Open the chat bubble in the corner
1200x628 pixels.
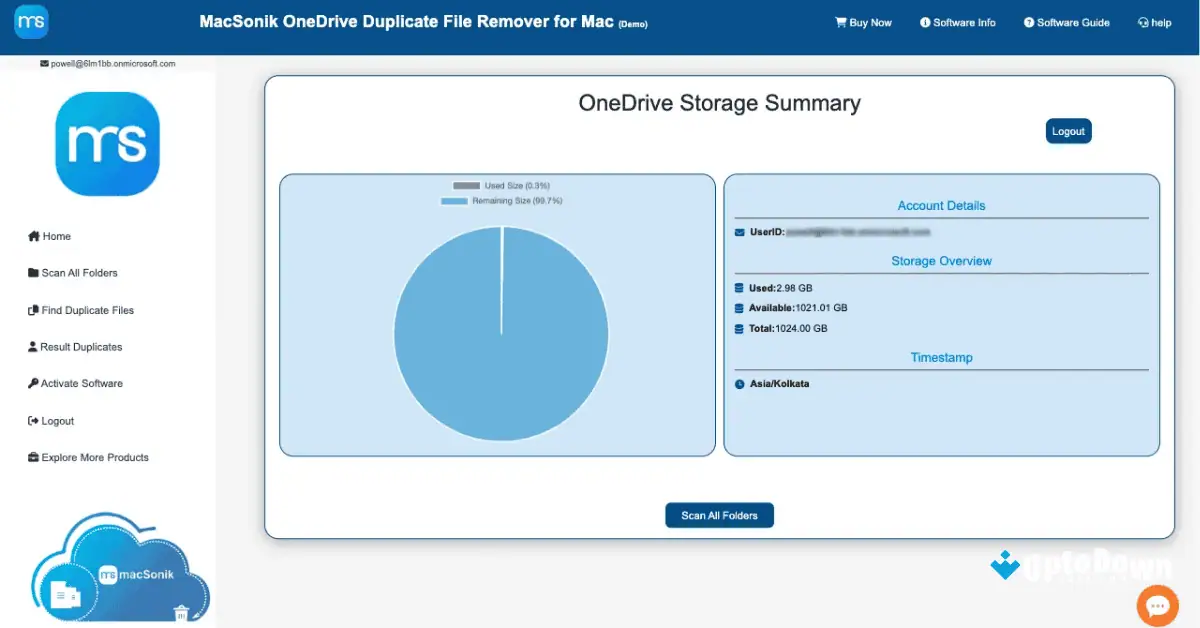coord(1157,605)
